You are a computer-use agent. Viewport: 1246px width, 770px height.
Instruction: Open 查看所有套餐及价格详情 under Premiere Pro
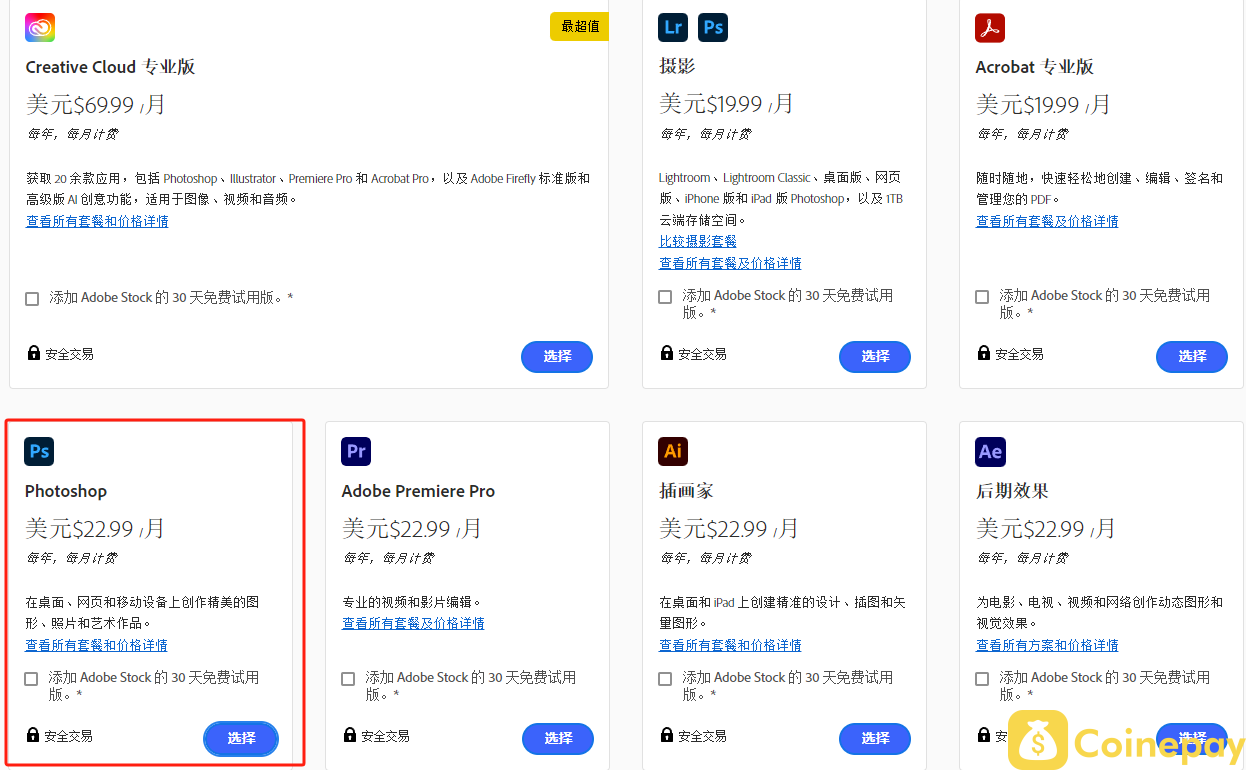(413, 624)
